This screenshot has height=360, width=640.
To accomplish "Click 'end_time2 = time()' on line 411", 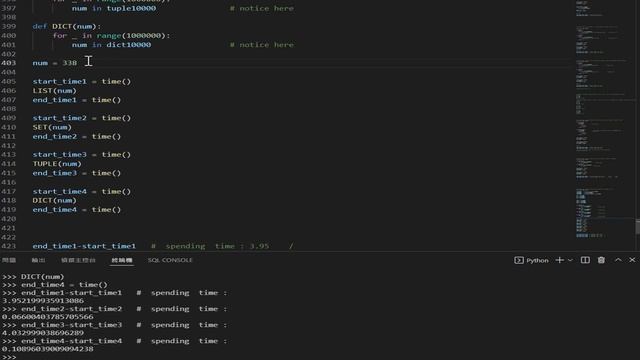I will tap(77, 136).
